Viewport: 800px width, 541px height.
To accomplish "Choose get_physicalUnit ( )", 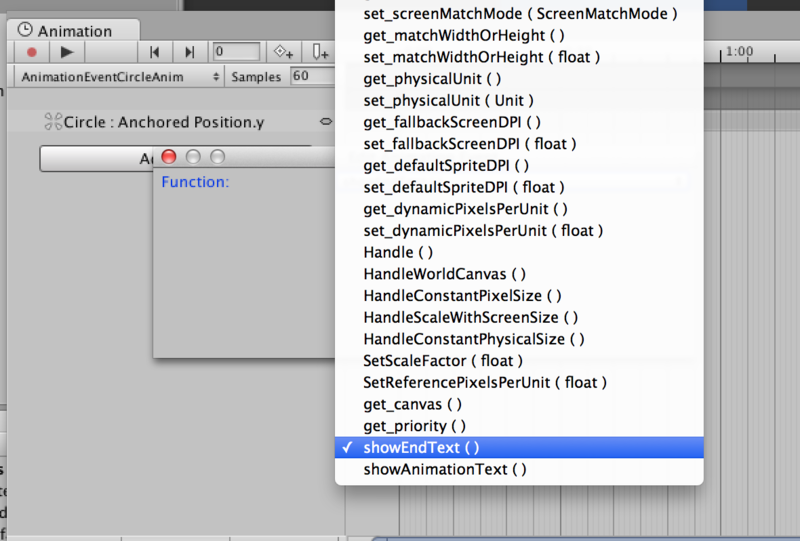I will [x=519, y=79].
